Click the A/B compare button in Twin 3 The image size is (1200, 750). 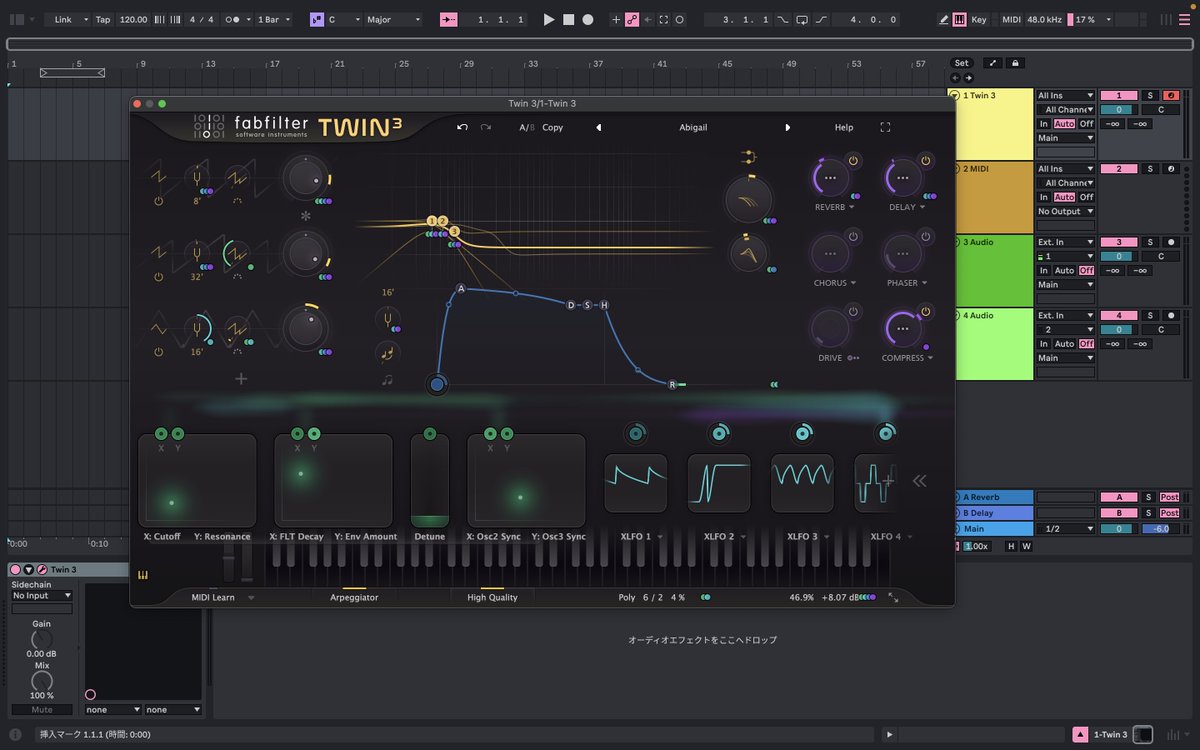coord(526,127)
